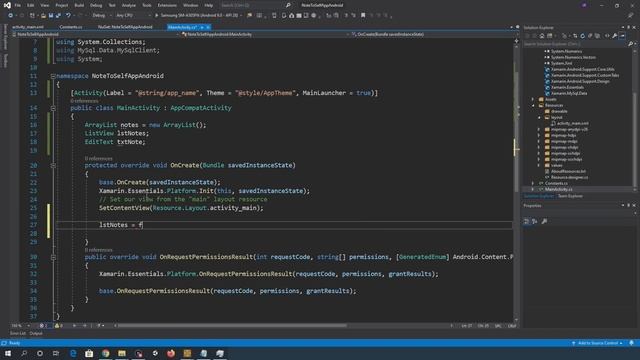
Task: Click the Refresh icon in Solution Explorer
Action: (582, 36)
